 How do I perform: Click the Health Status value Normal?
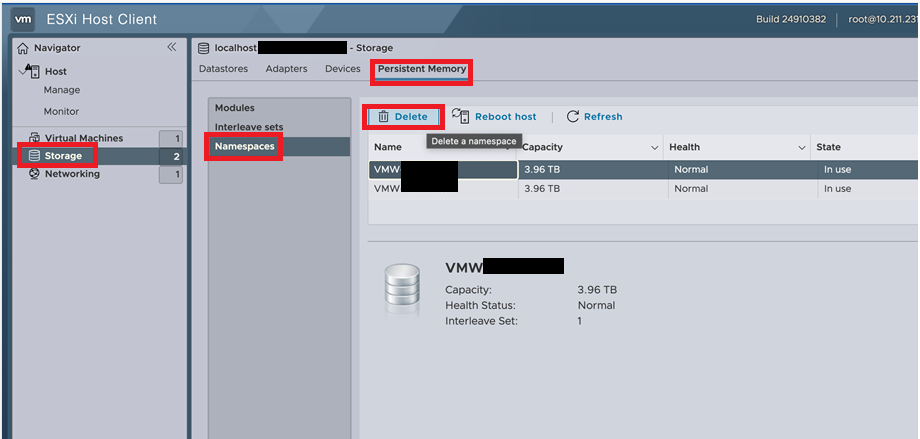click(596, 306)
